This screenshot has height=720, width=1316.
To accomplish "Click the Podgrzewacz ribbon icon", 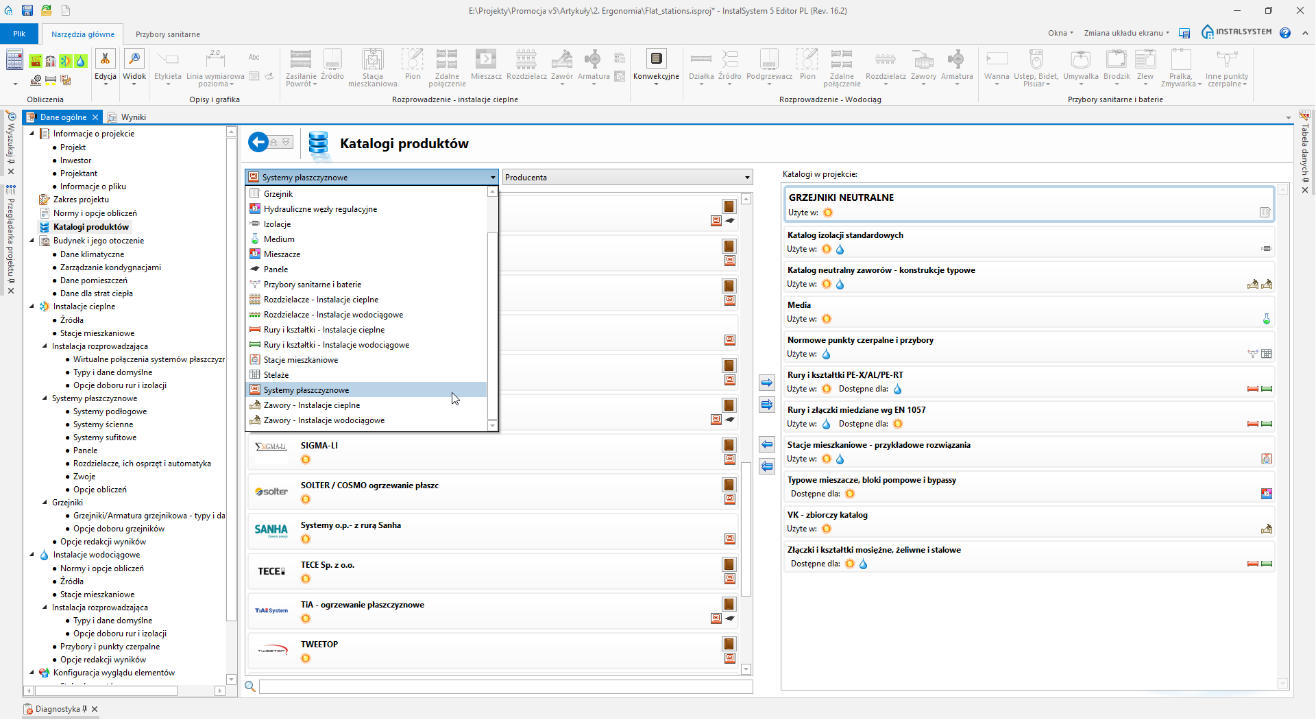I will click(769, 58).
